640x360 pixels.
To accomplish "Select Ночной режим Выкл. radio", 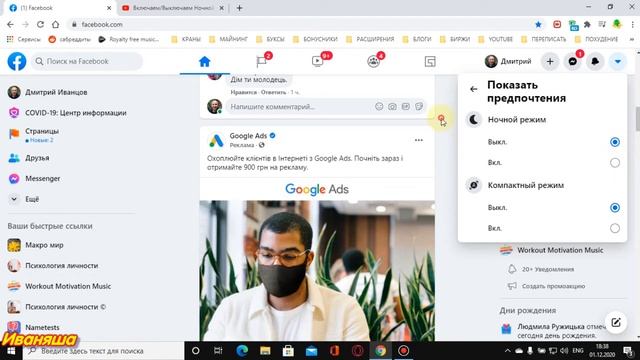I will click(615, 142).
